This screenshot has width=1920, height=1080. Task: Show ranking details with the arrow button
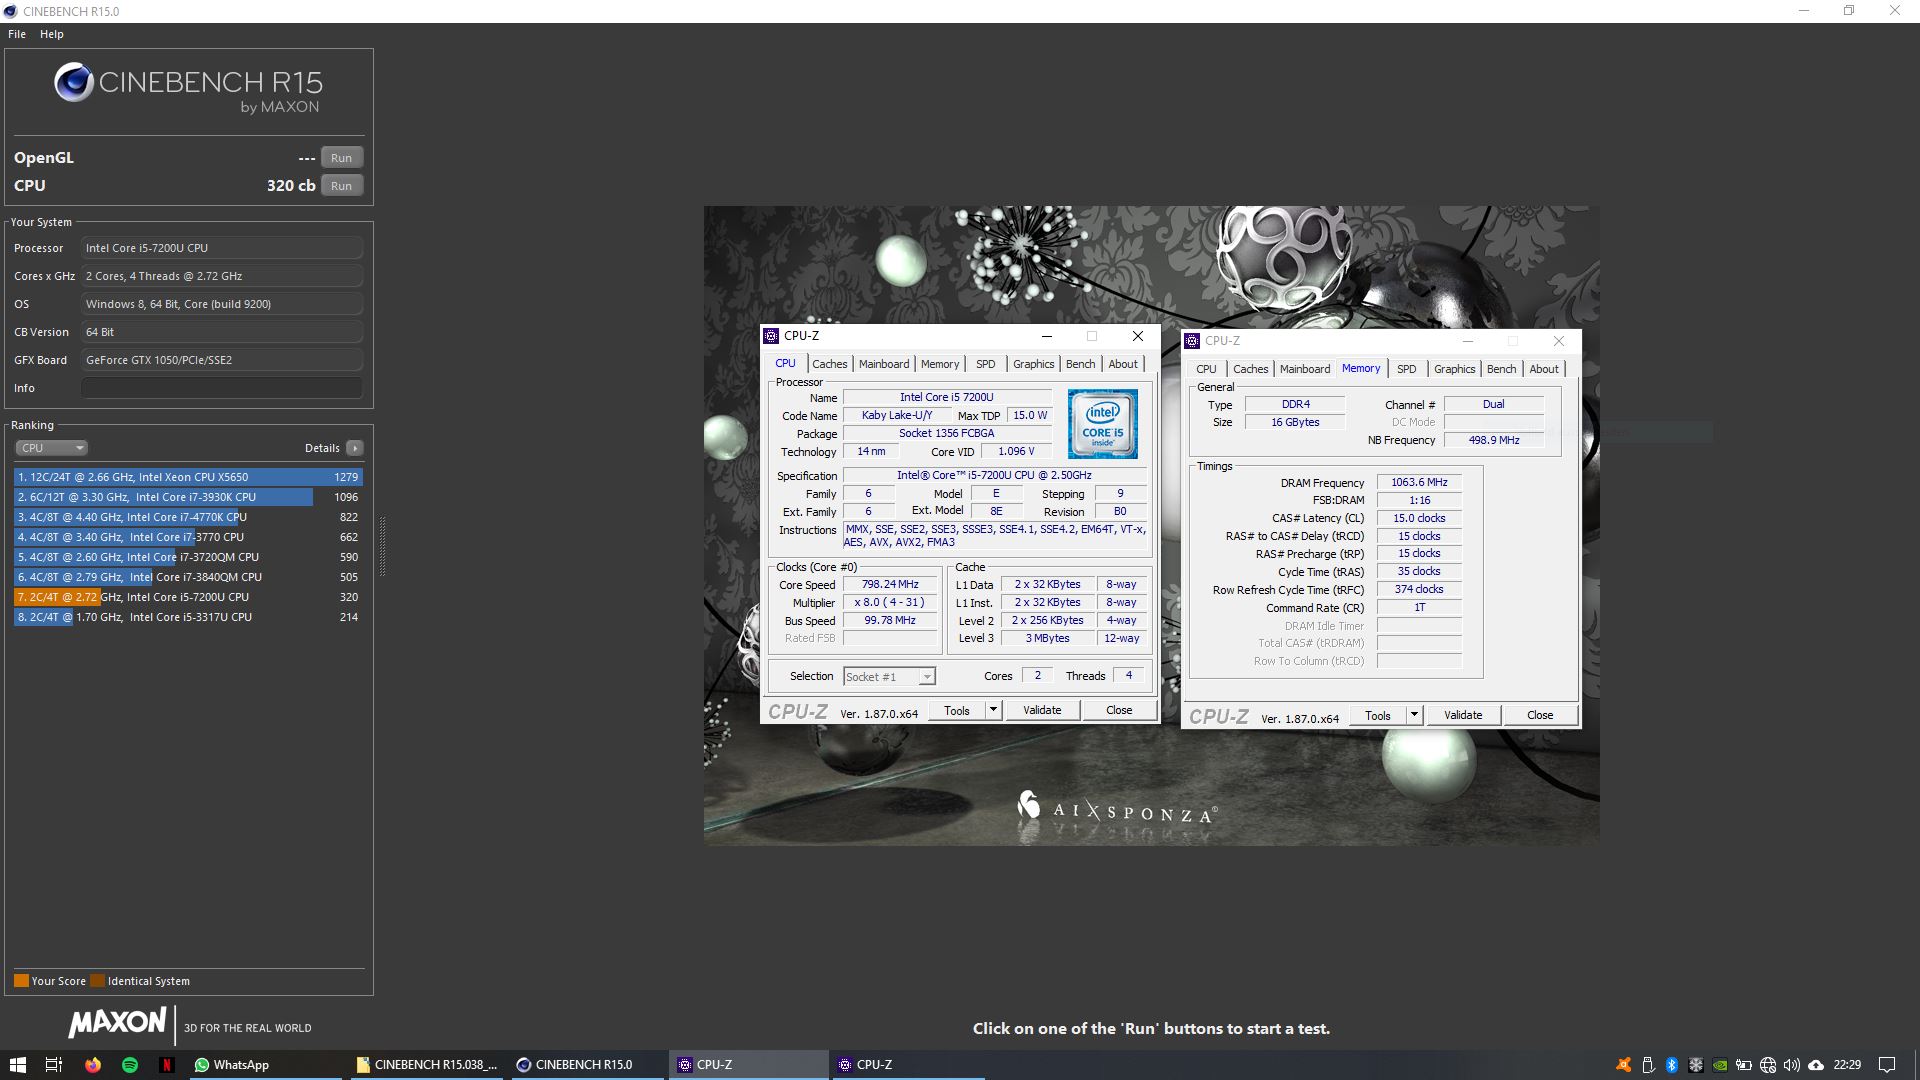[x=355, y=448]
